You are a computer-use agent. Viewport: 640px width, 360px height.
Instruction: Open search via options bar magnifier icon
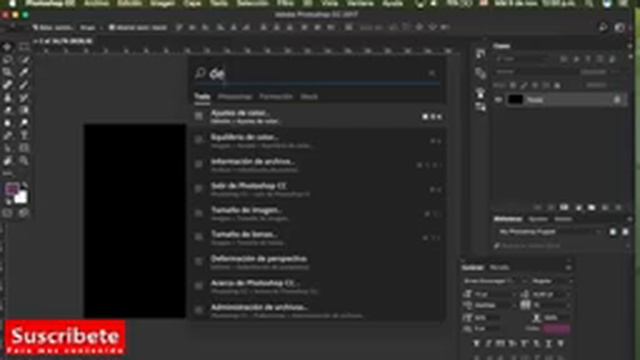(x=603, y=27)
